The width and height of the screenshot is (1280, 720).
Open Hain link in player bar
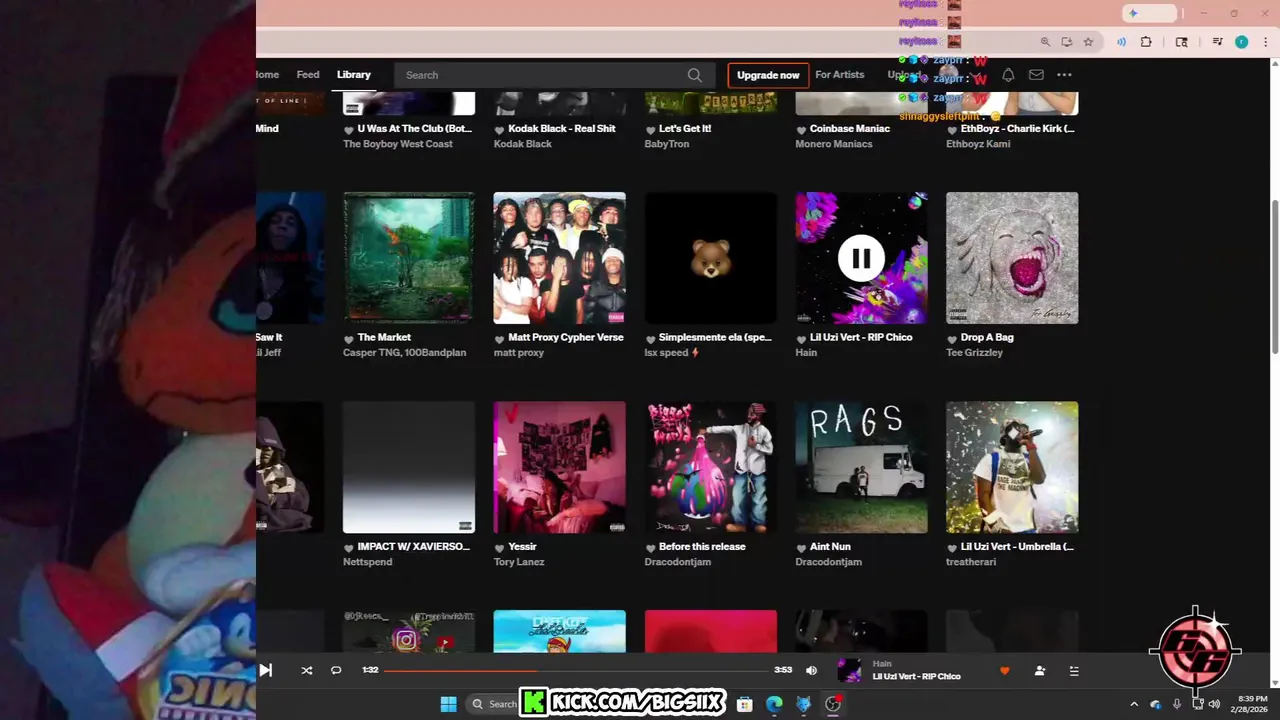click(882, 663)
